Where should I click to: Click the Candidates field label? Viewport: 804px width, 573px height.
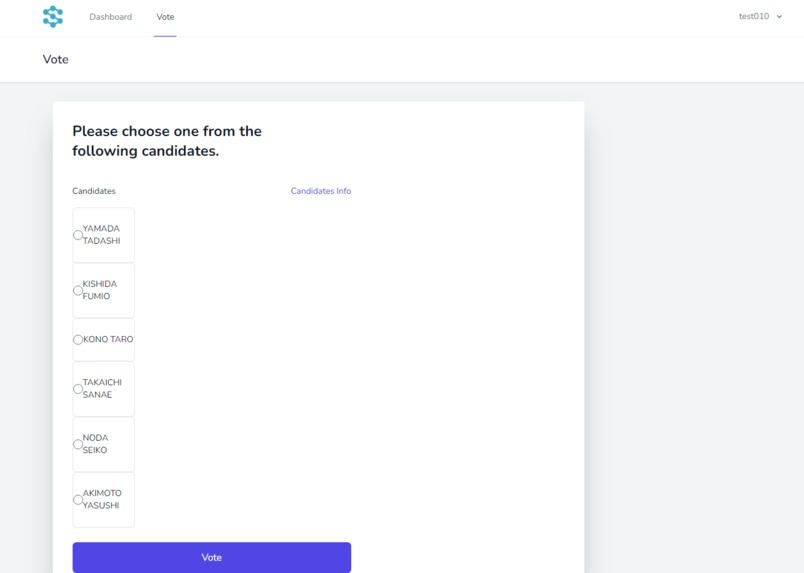pos(94,191)
